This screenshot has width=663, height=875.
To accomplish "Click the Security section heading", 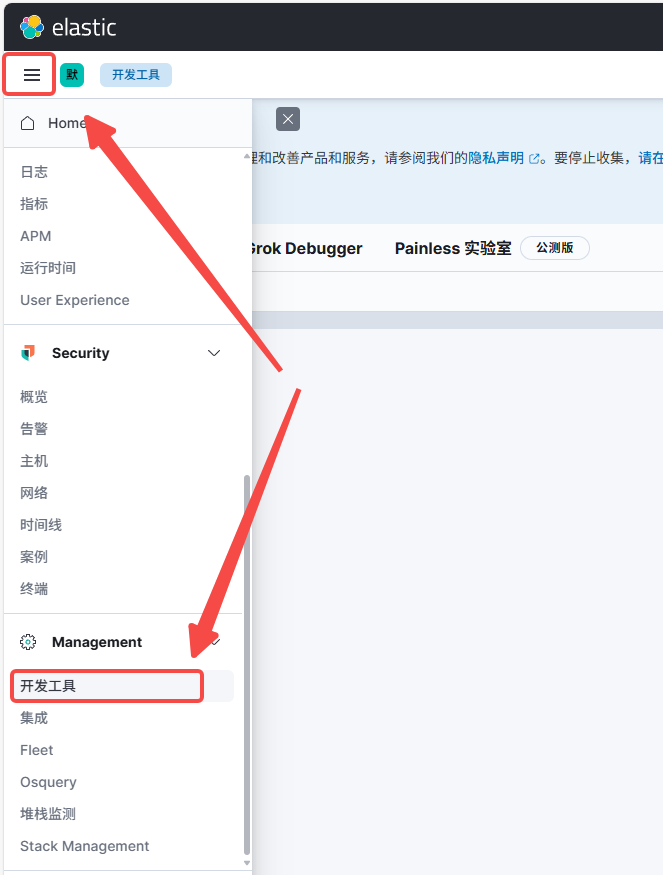I will tap(81, 353).
